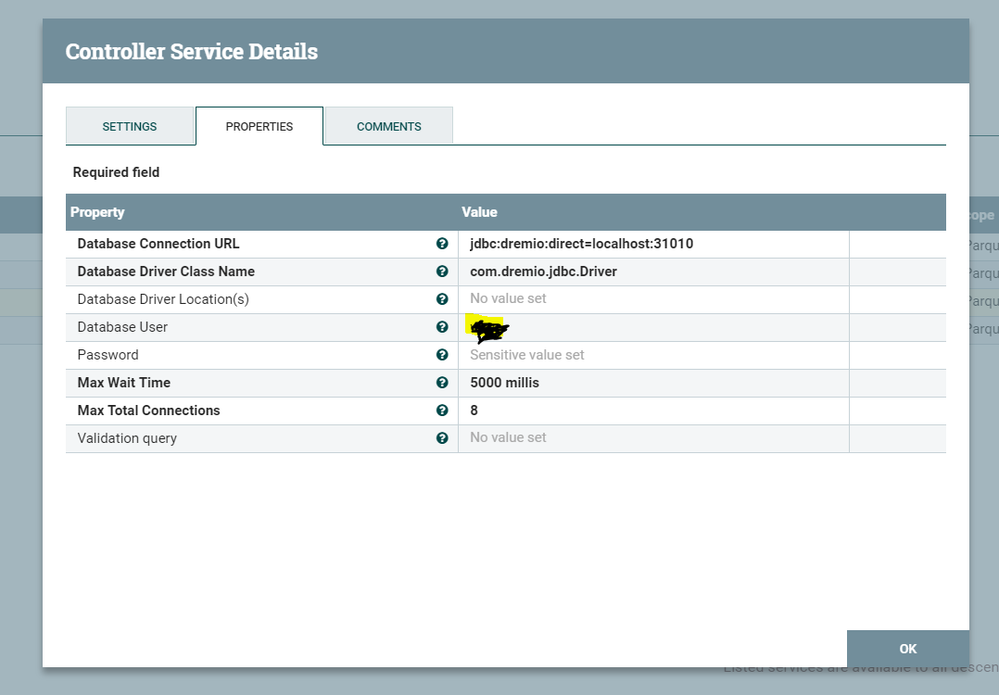Select the PROPERTIES tab

click(x=259, y=126)
